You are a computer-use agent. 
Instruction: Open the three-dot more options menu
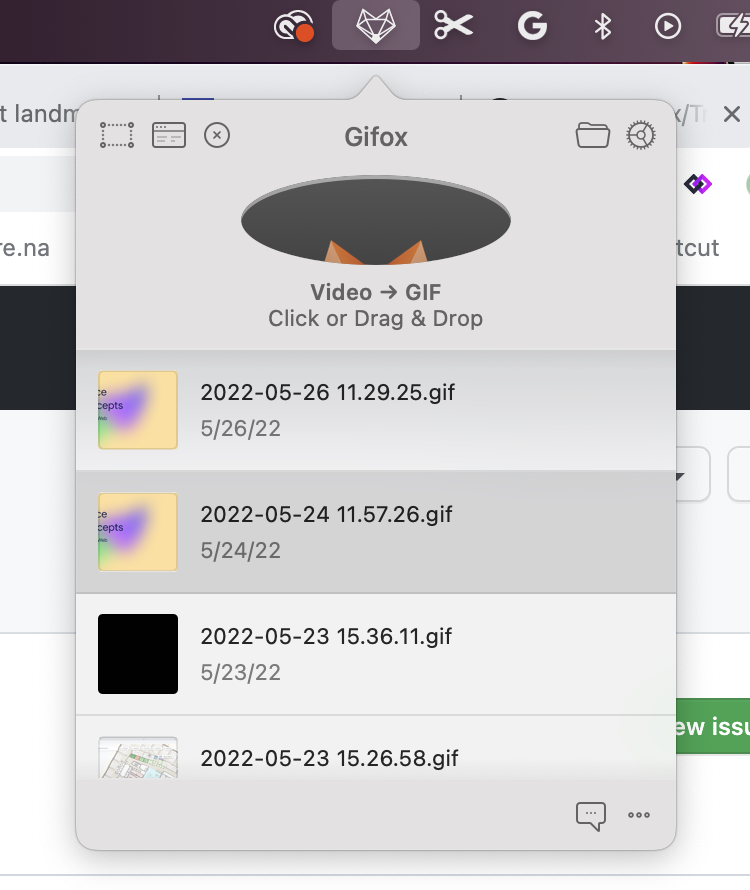tap(639, 815)
